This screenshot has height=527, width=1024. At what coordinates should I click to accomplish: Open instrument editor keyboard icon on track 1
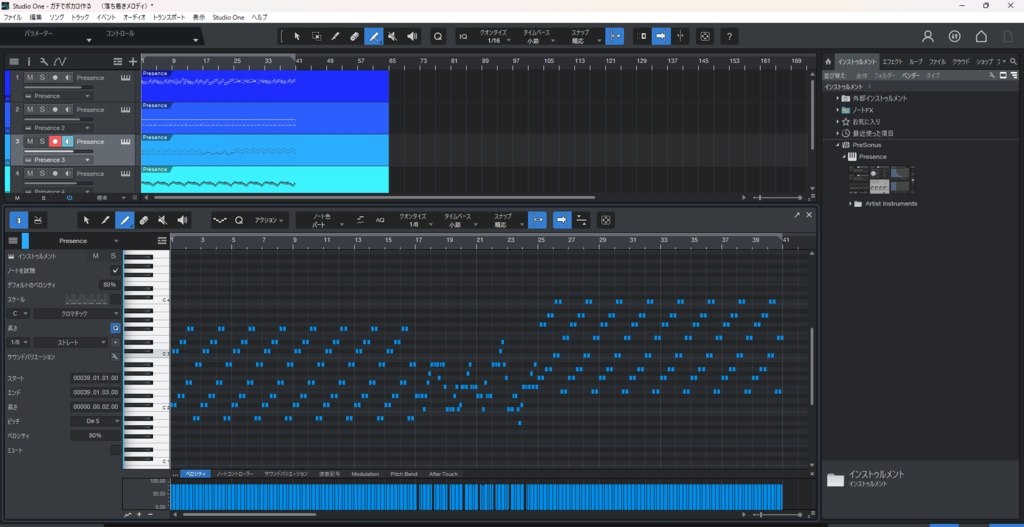pyautogui.click(x=125, y=78)
